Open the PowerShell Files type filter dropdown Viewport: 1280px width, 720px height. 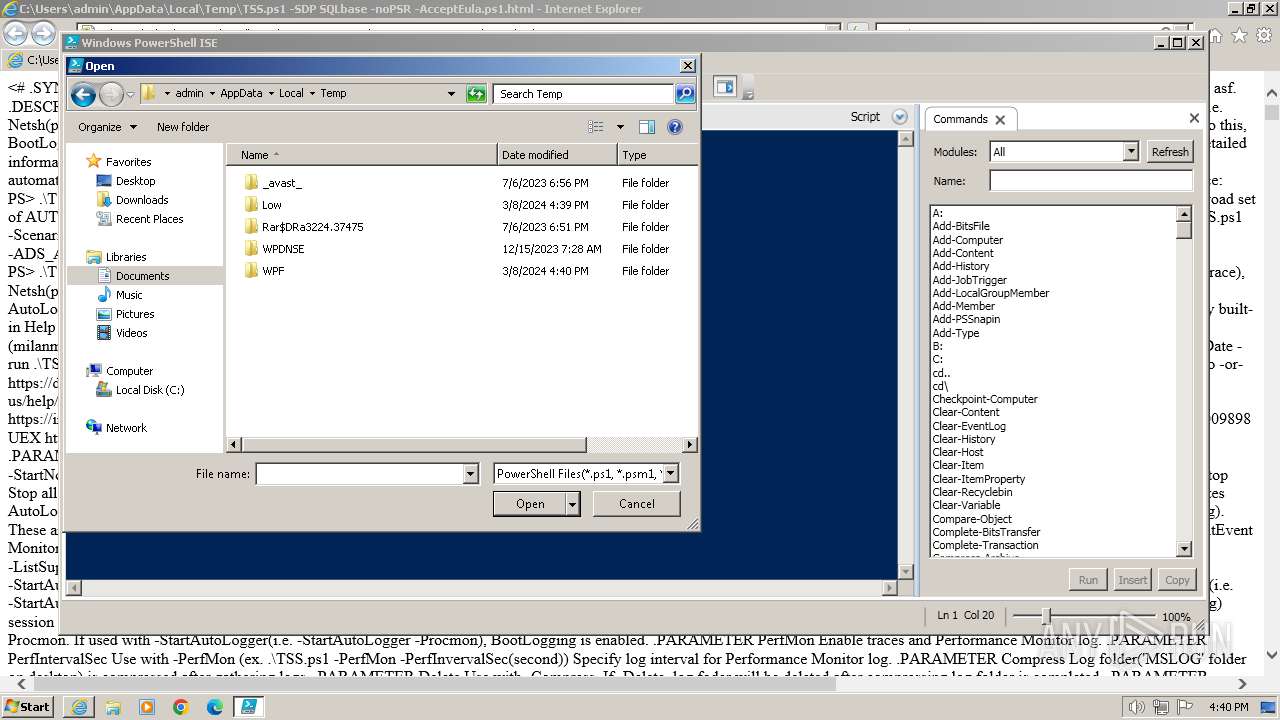[x=671, y=474]
